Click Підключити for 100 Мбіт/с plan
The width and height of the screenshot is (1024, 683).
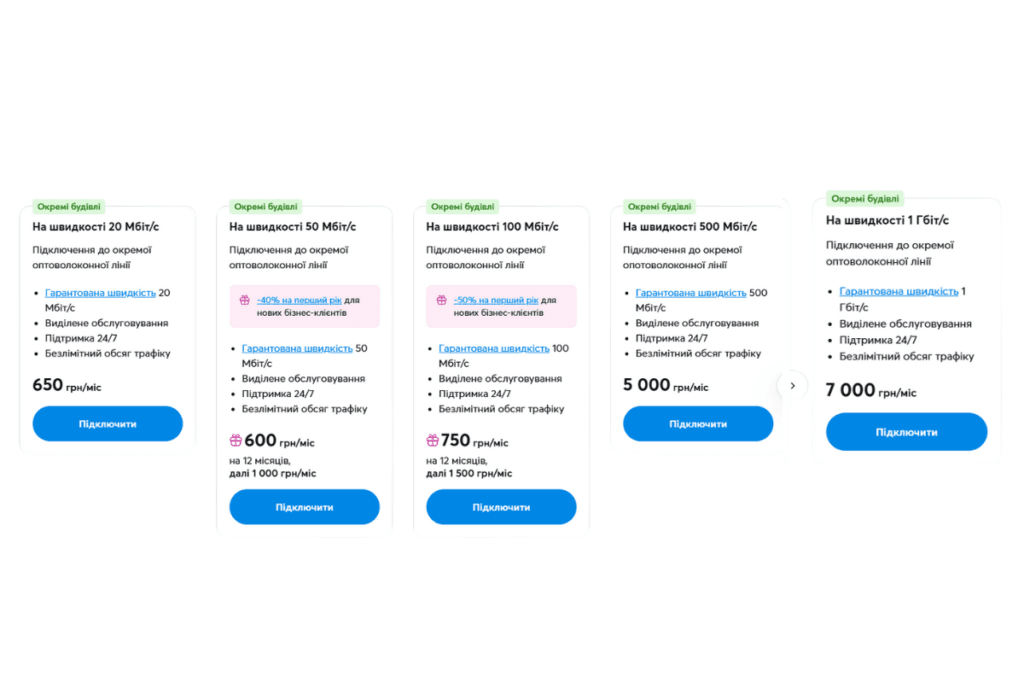tap(502, 507)
